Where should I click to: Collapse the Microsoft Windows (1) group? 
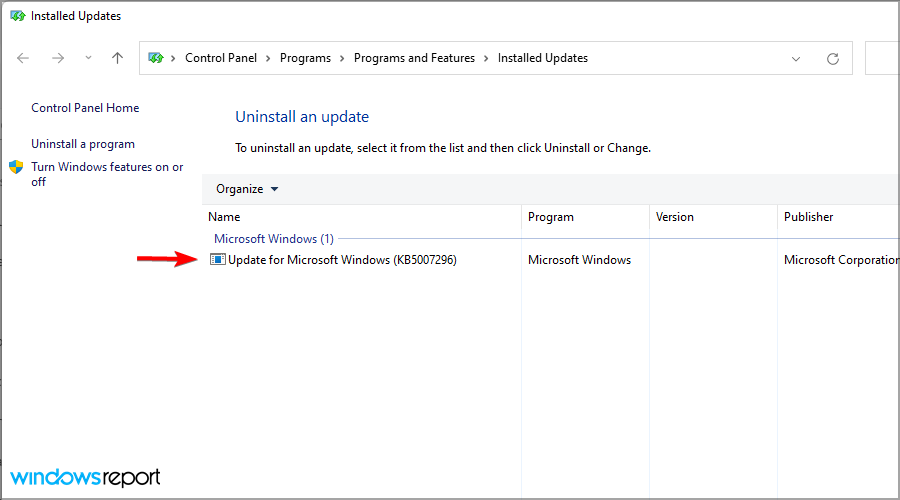click(x=274, y=239)
